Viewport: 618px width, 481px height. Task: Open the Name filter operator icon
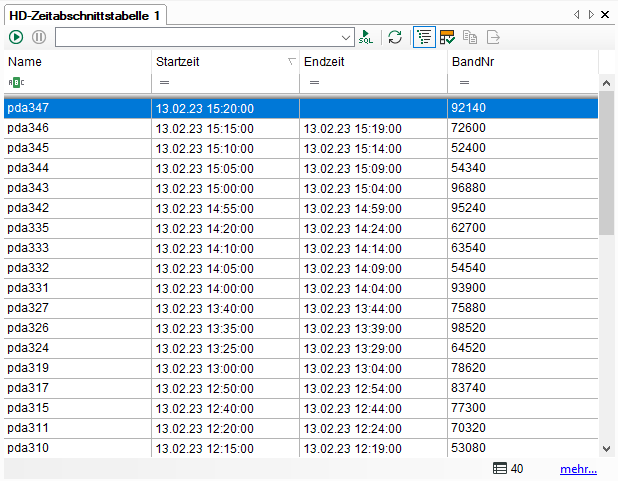point(15,82)
